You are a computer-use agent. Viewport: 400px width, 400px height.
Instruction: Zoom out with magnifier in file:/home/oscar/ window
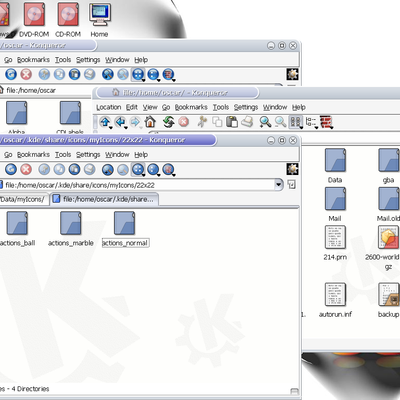280,122
